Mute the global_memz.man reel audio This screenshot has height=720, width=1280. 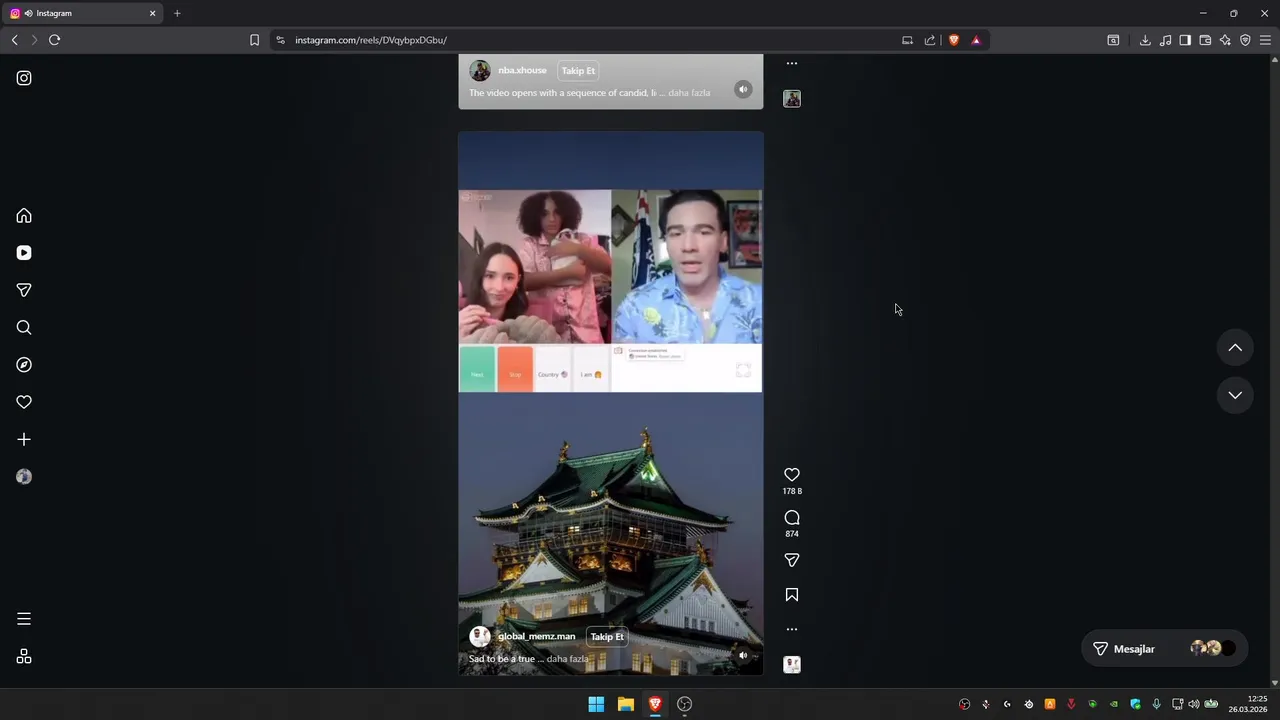click(743, 655)
